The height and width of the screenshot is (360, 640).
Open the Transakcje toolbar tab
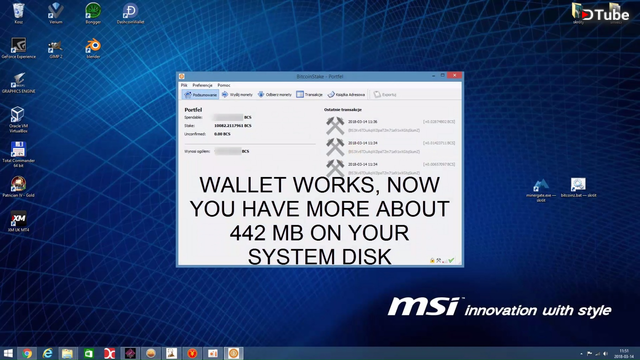tap(309, 95)
